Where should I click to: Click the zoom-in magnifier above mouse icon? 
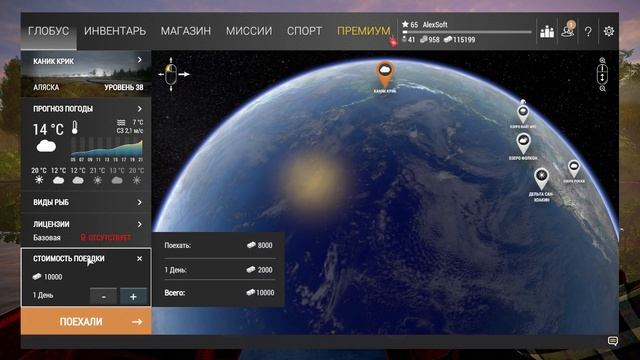(602, 60)
